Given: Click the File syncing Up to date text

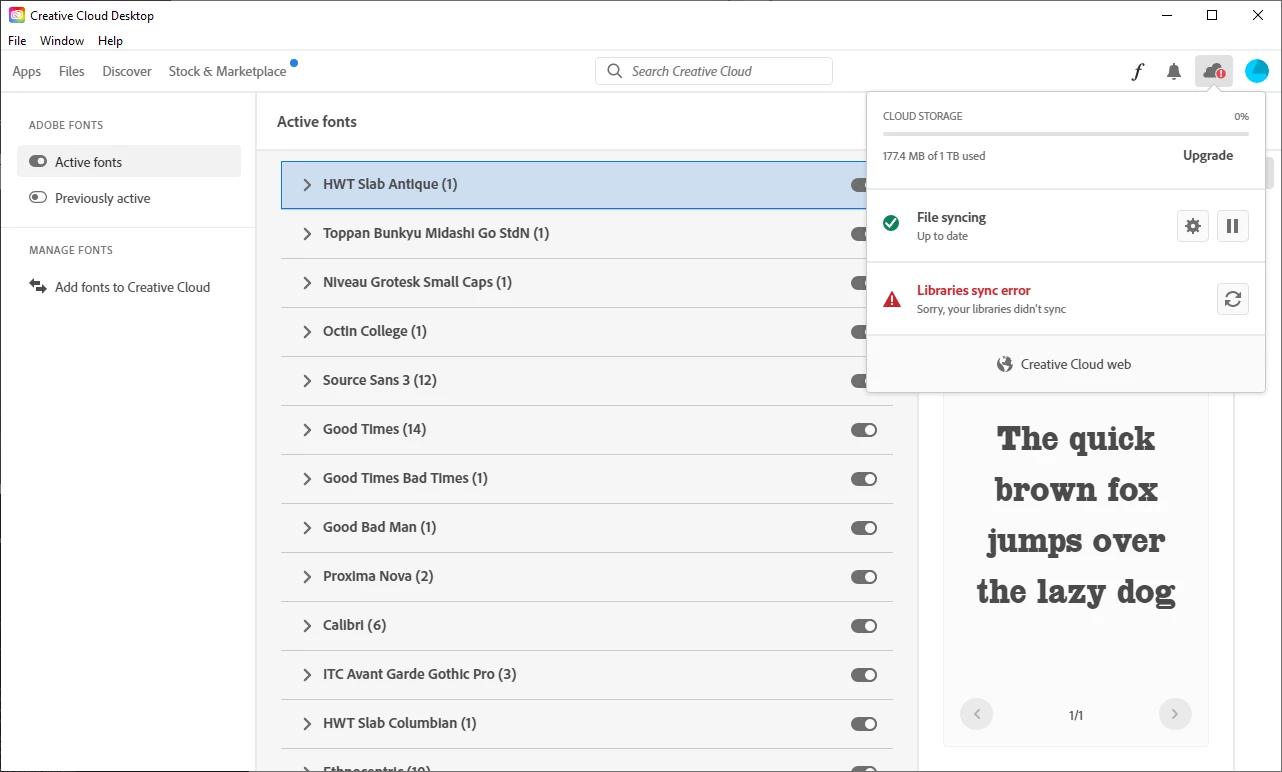Looking at the screenshot, I should coord(951,226).
